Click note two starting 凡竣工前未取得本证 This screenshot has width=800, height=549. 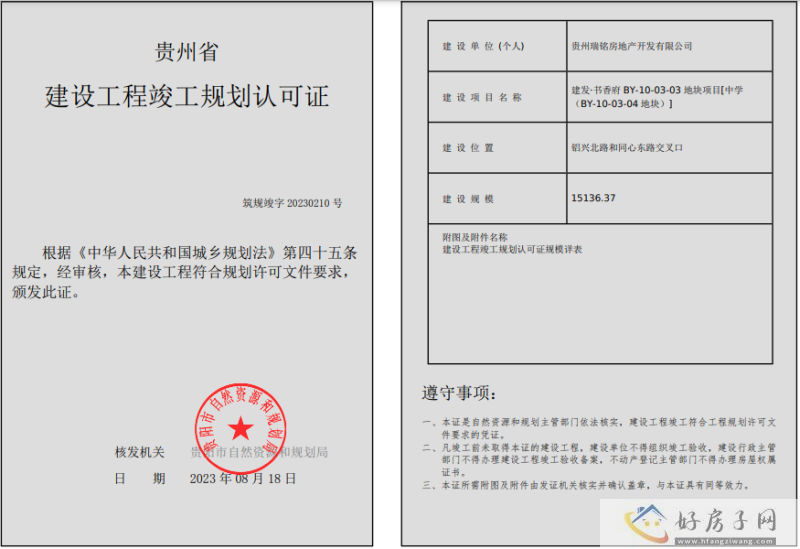pyautogui.click(x=599, y=460)
